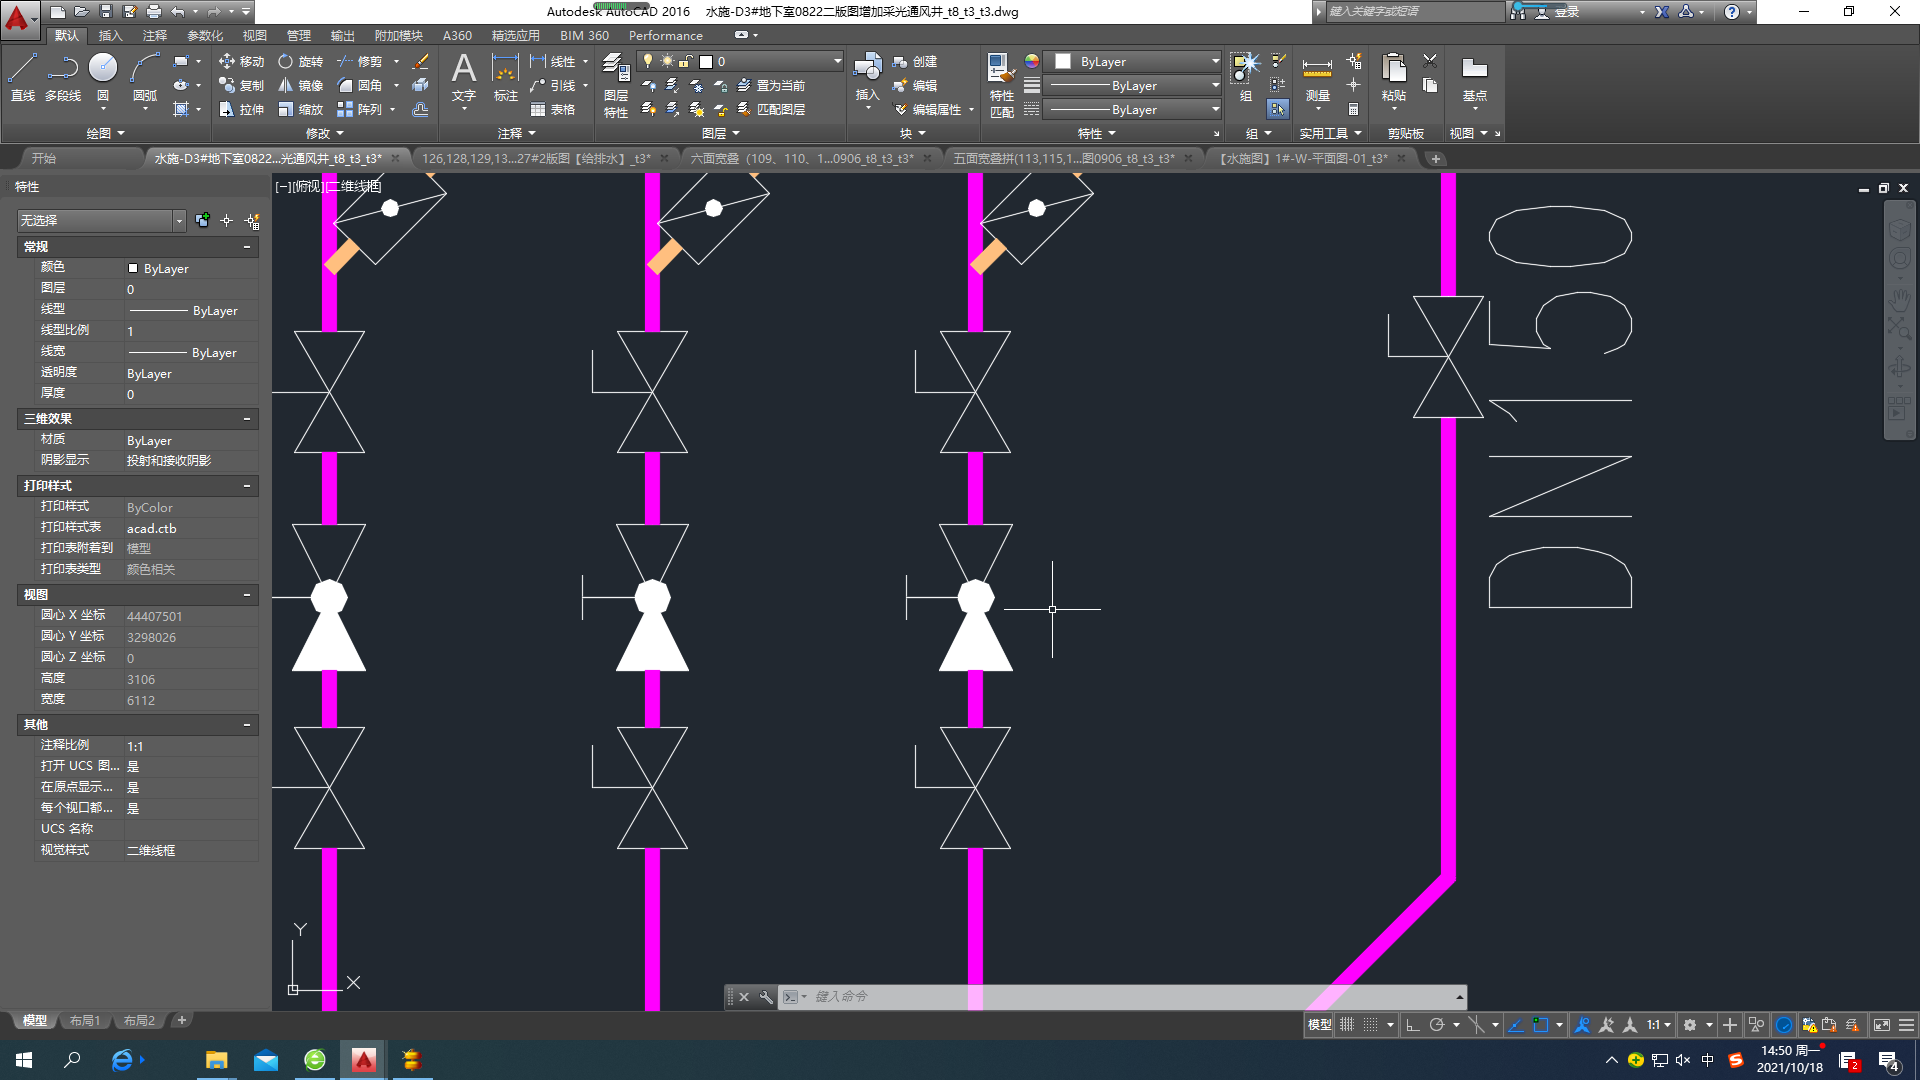Toggle ortho mode in status bar
This screenshot has height=1080, width=1920.
(x=1412, y=1025)
